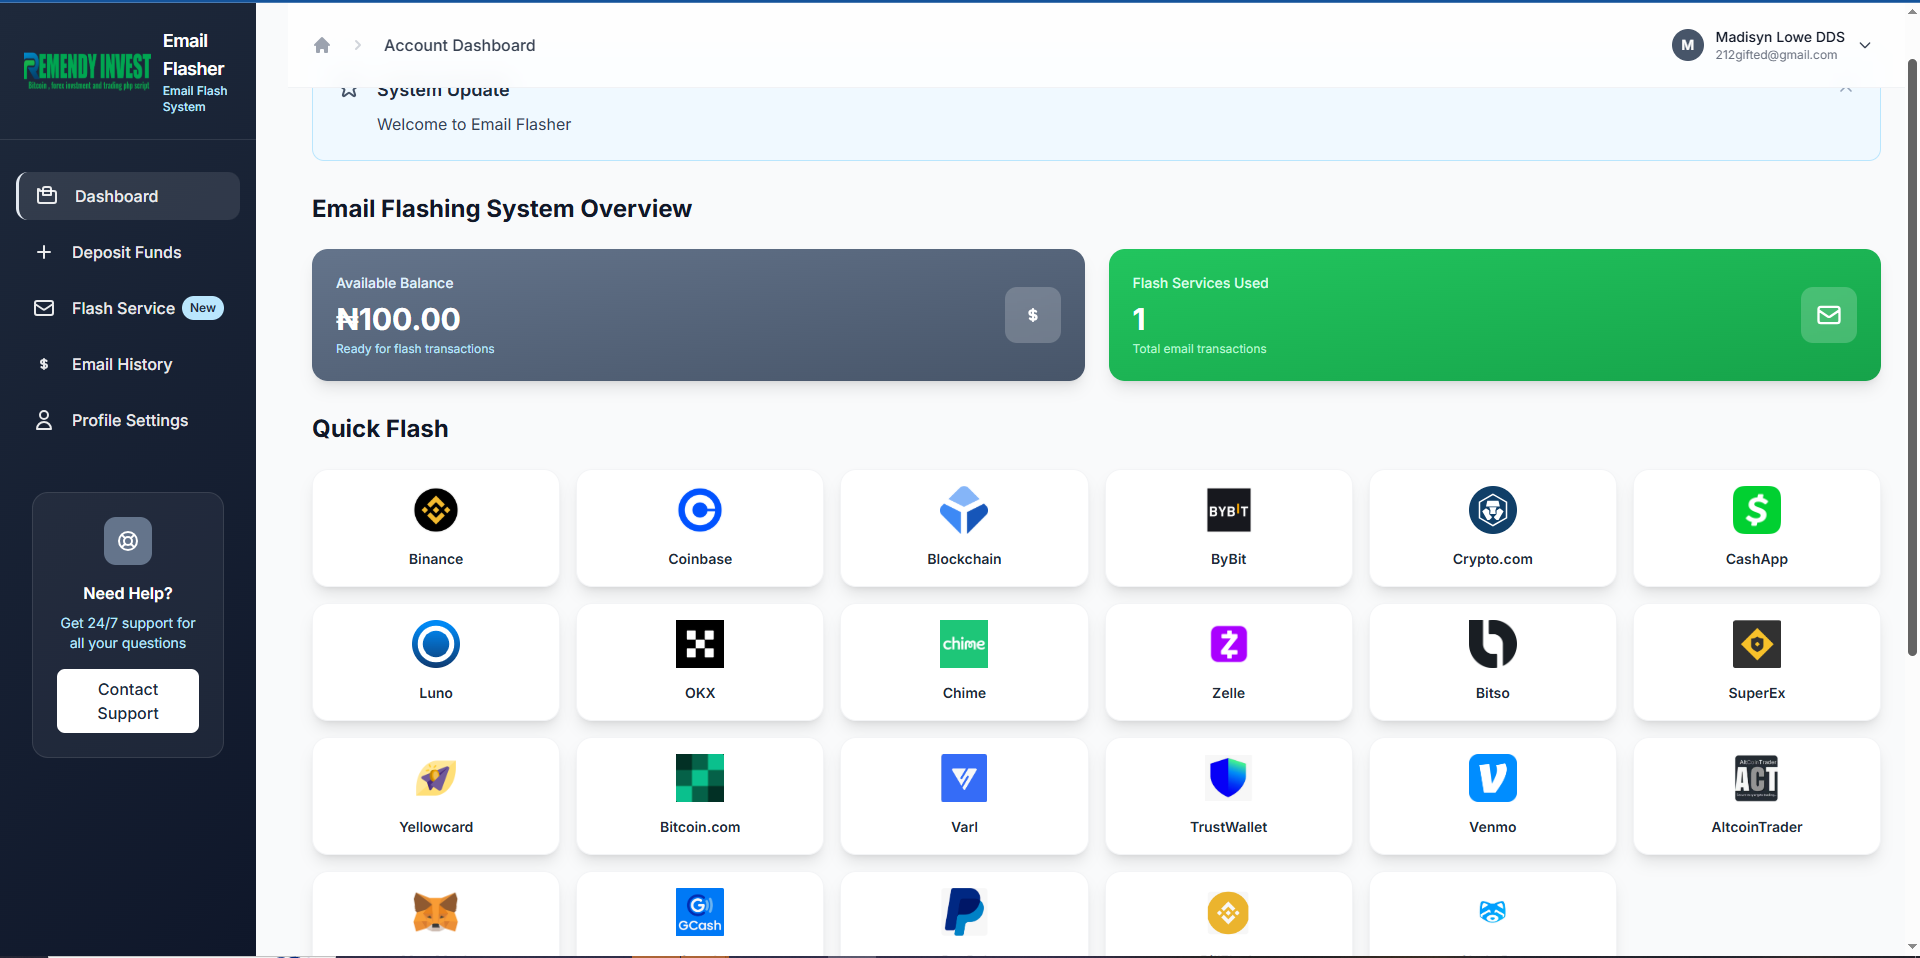Click the Chime logo tile

964,661
